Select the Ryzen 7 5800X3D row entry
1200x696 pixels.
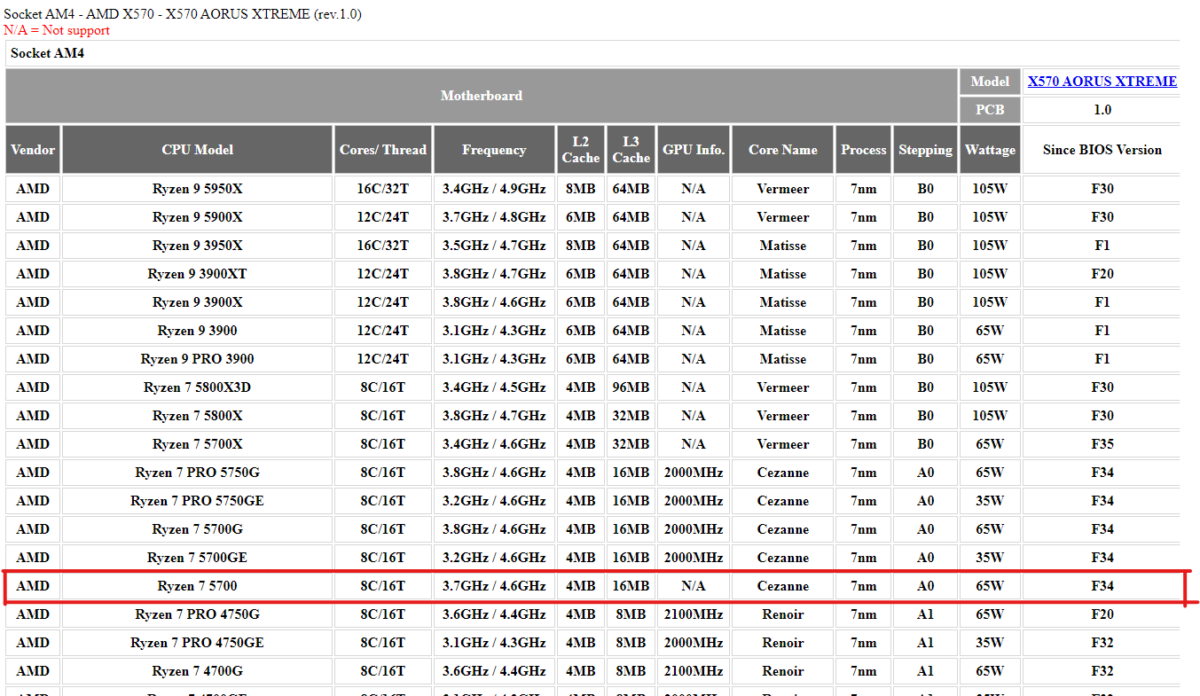[x=197, y=387]
